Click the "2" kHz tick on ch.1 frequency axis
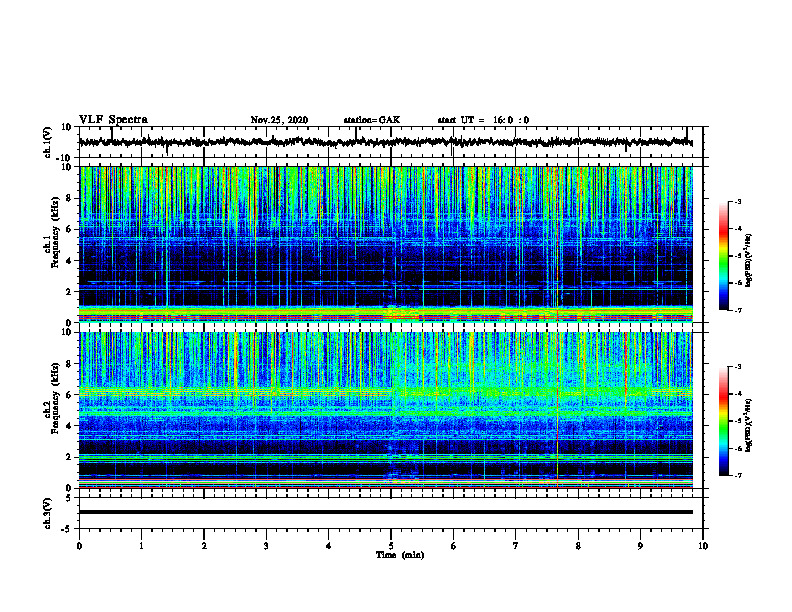Screen dimensions: 792x612 (69, 292)
